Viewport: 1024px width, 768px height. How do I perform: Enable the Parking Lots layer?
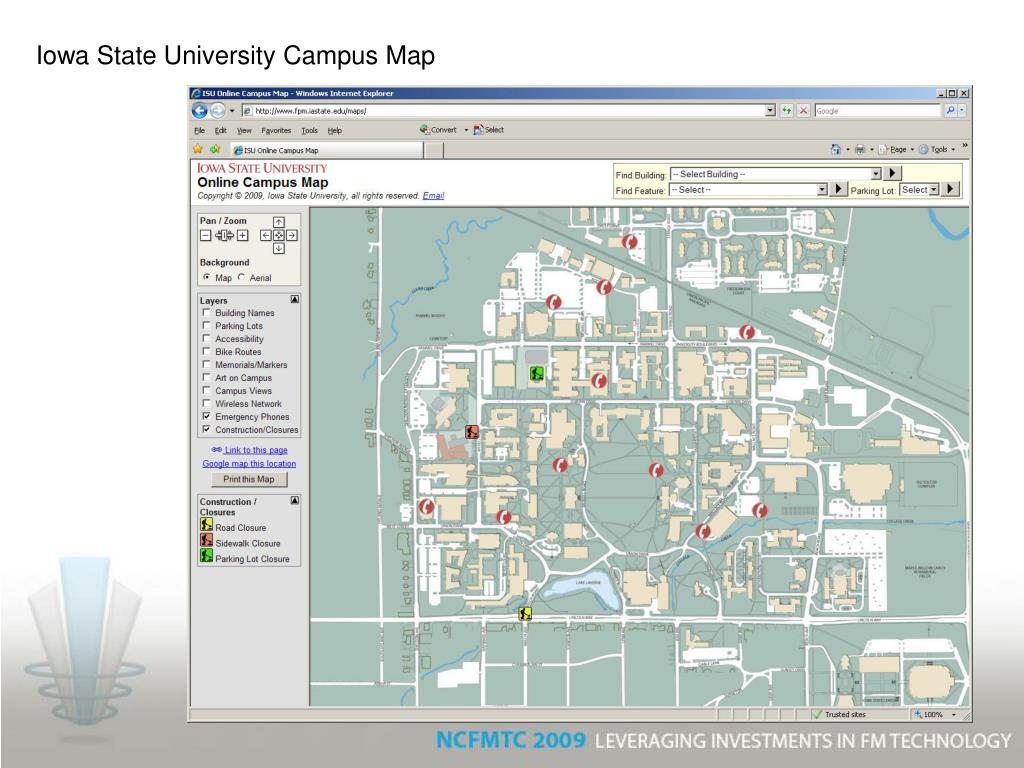click(206, 325)
